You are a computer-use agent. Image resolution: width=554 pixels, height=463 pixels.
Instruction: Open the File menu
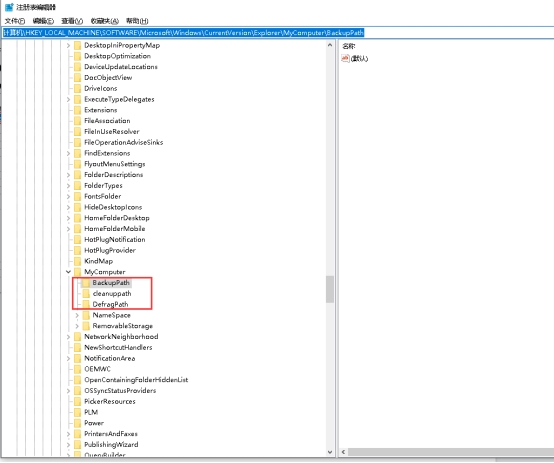pos(15,21)
